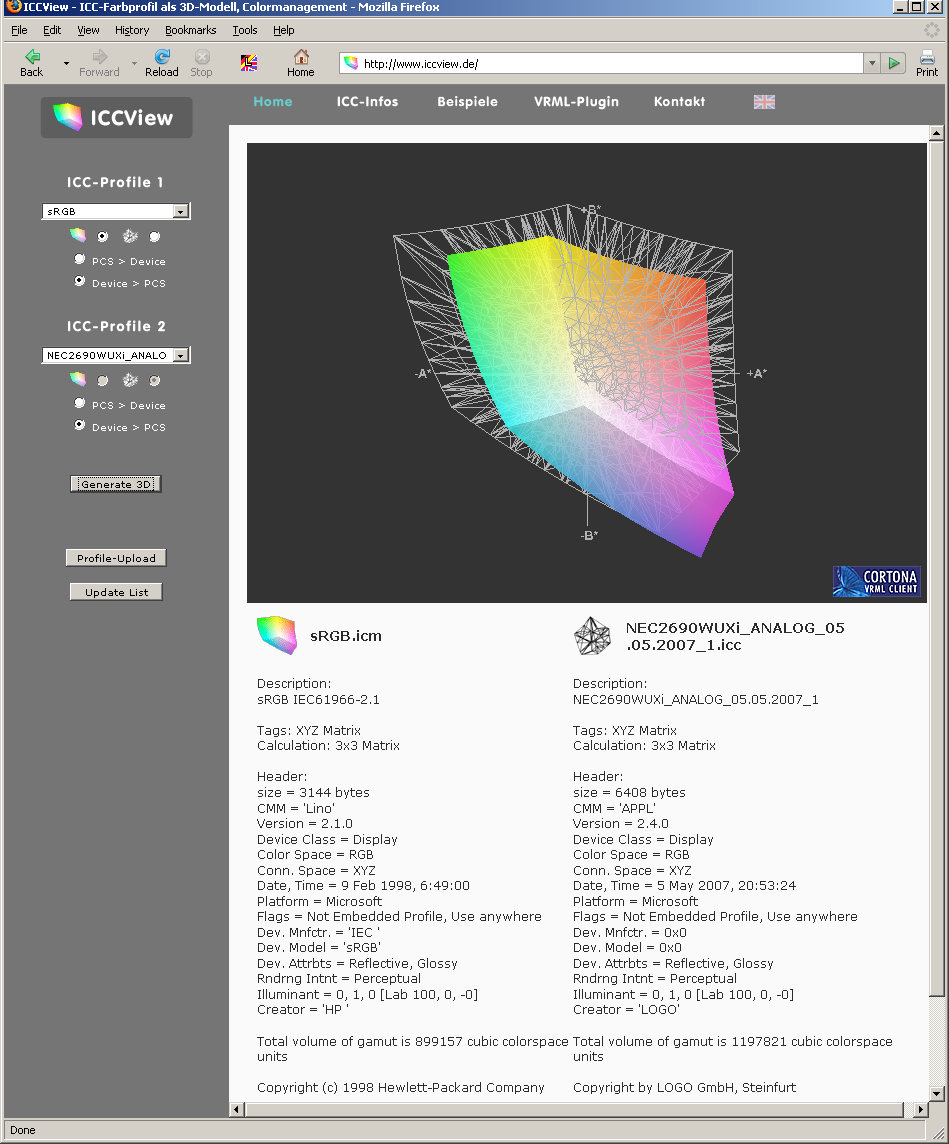Go to Firefox Home page icon
Screen dimensions: 949x1144
pos(300,62)
